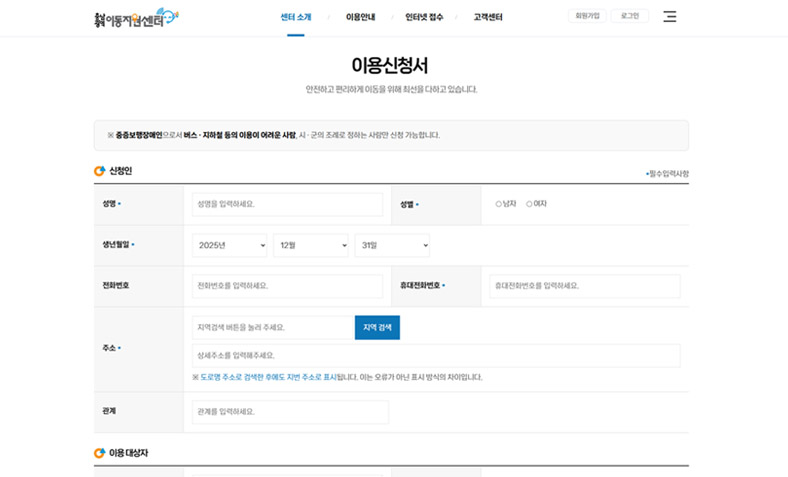Viewport: 788px width, 477px height.
Task: Click the 전화번호 input field
Action: click(x=287, y=286)
